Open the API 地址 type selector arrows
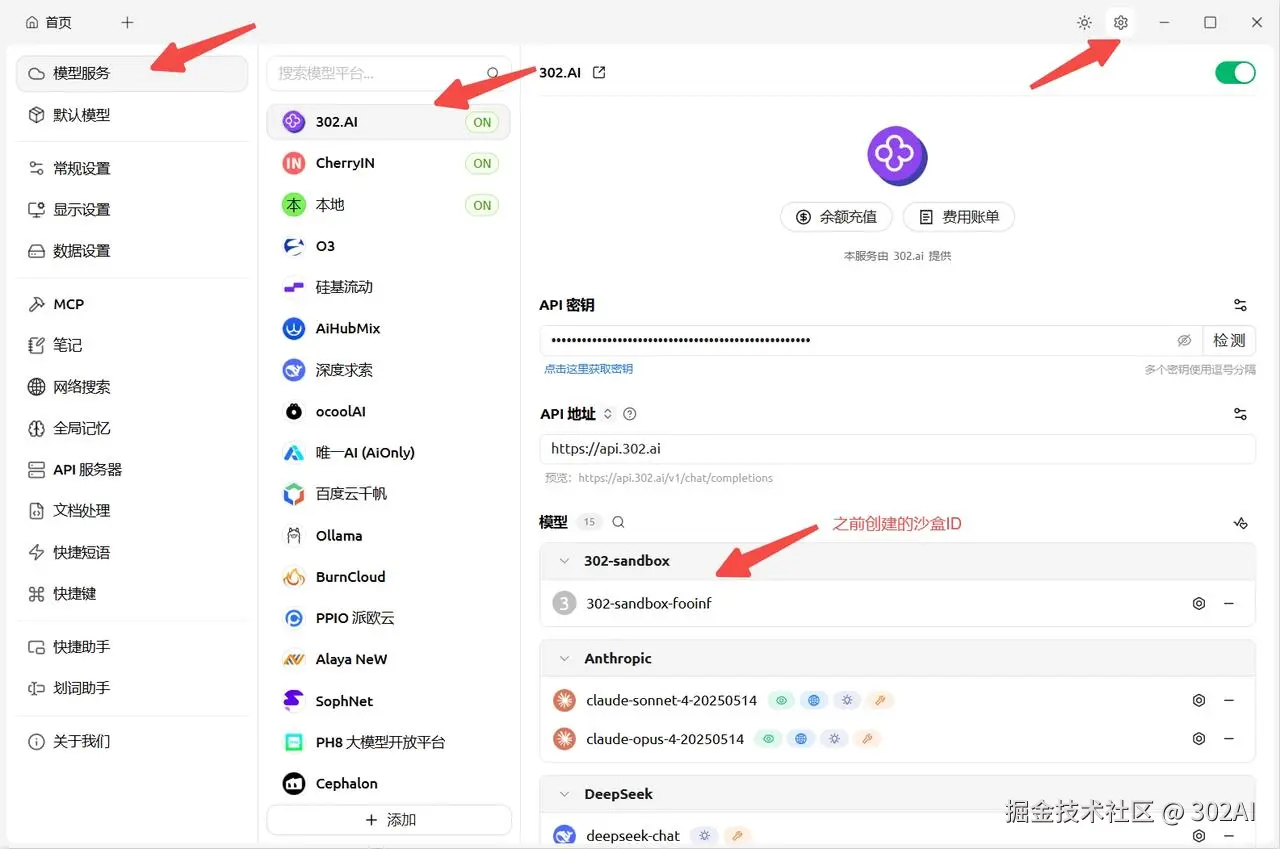 (x=607, y=414)
